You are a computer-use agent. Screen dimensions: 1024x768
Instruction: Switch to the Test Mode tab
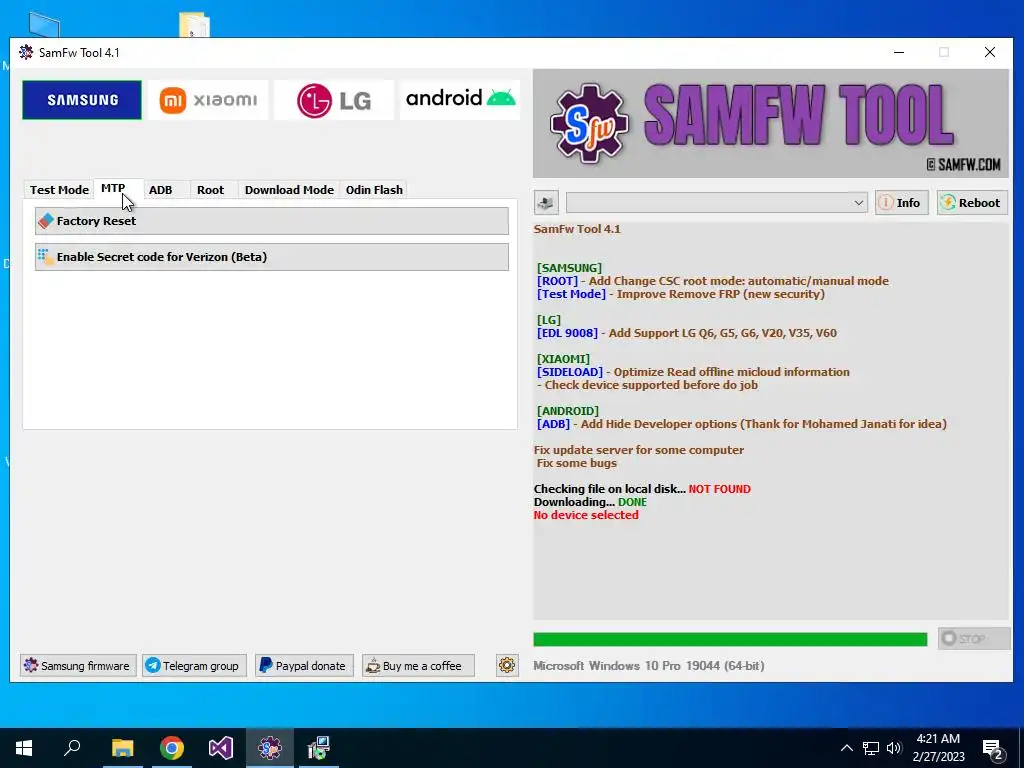(59, 190)
